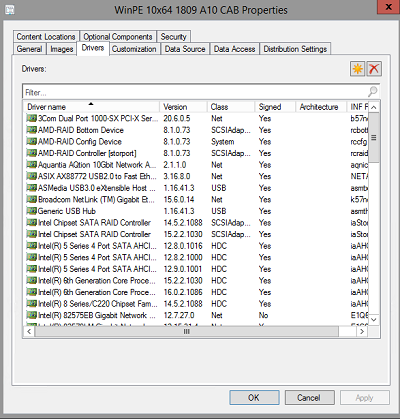Click the Apply button
Viewport: 400px width, 419px height.
(365, 398)
